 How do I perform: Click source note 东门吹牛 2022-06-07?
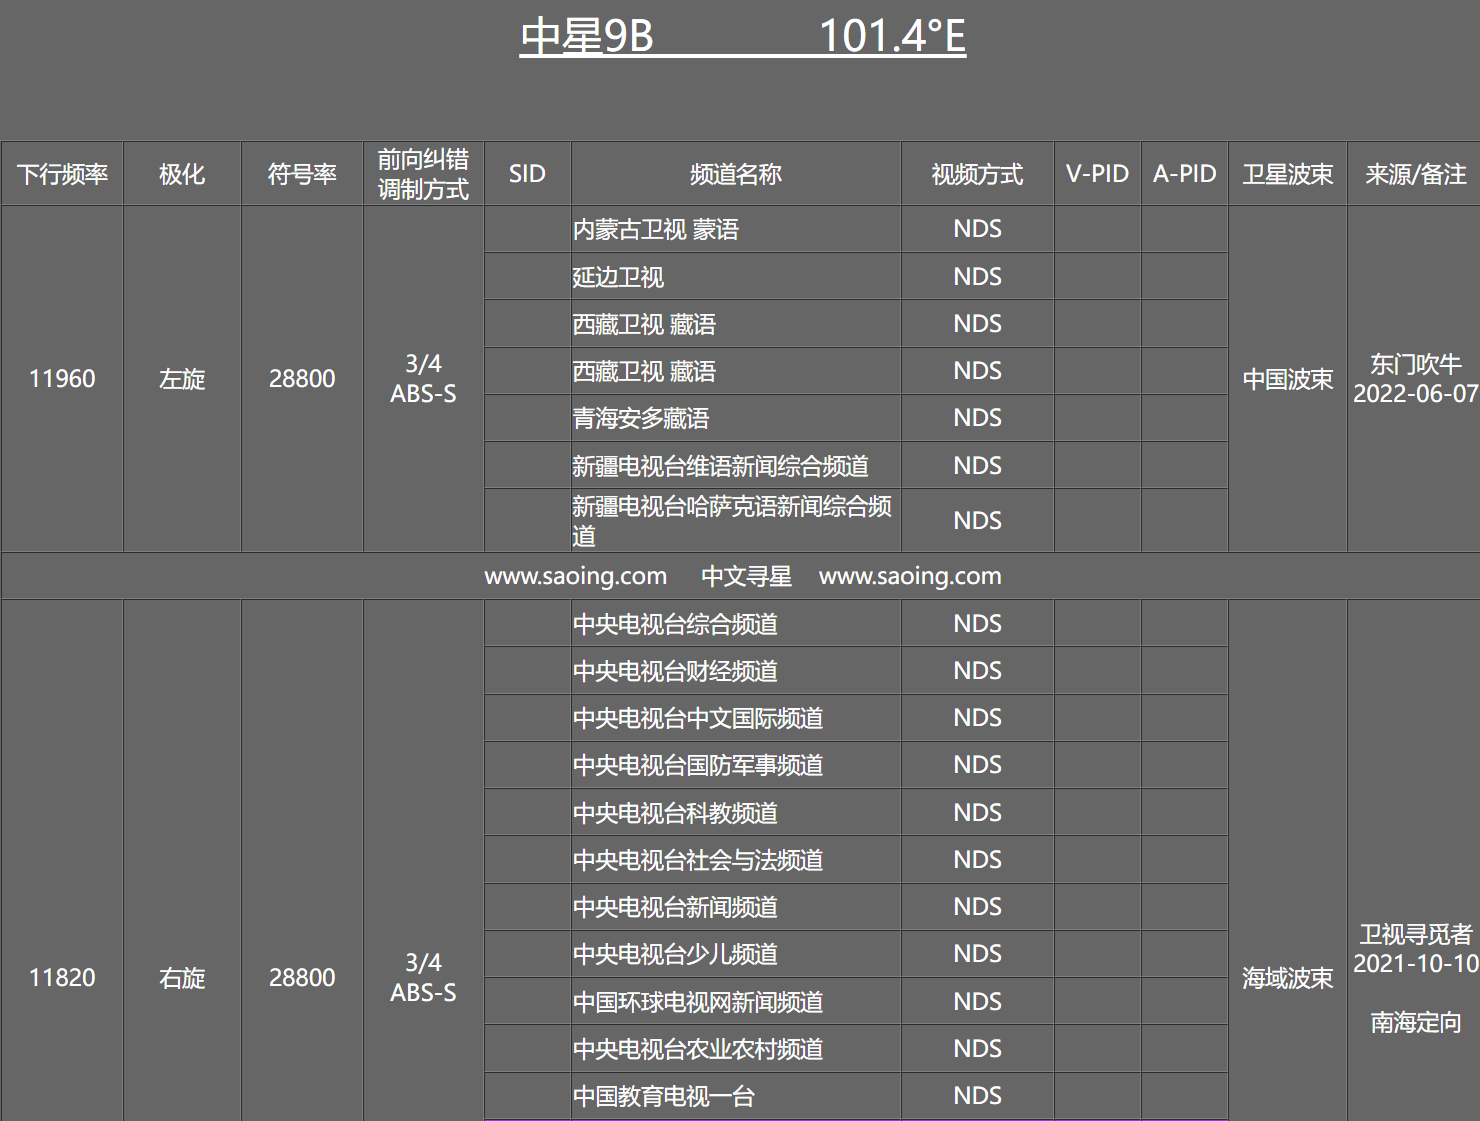[x=1415, y=379]
